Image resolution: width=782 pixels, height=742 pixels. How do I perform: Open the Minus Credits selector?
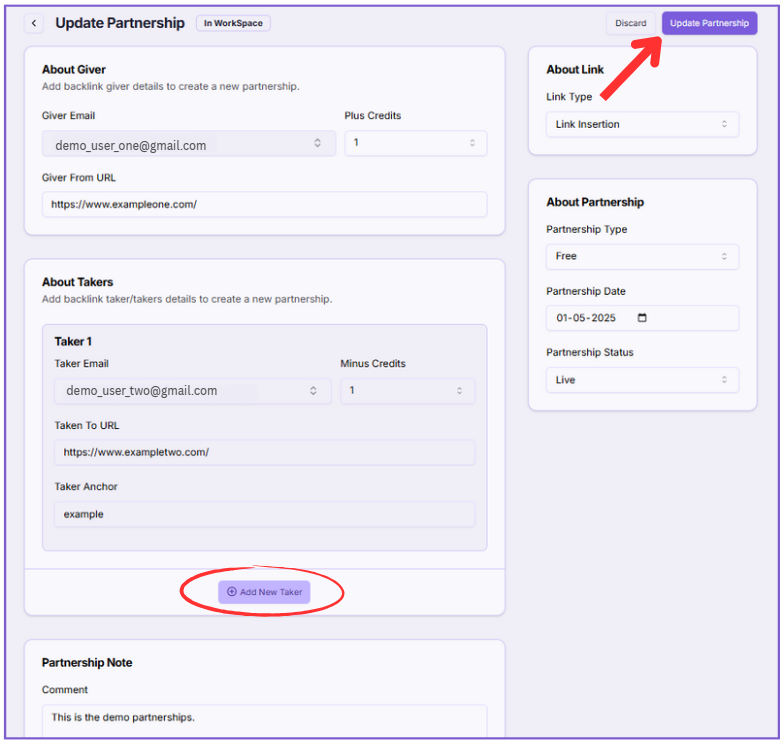point(407,391)
